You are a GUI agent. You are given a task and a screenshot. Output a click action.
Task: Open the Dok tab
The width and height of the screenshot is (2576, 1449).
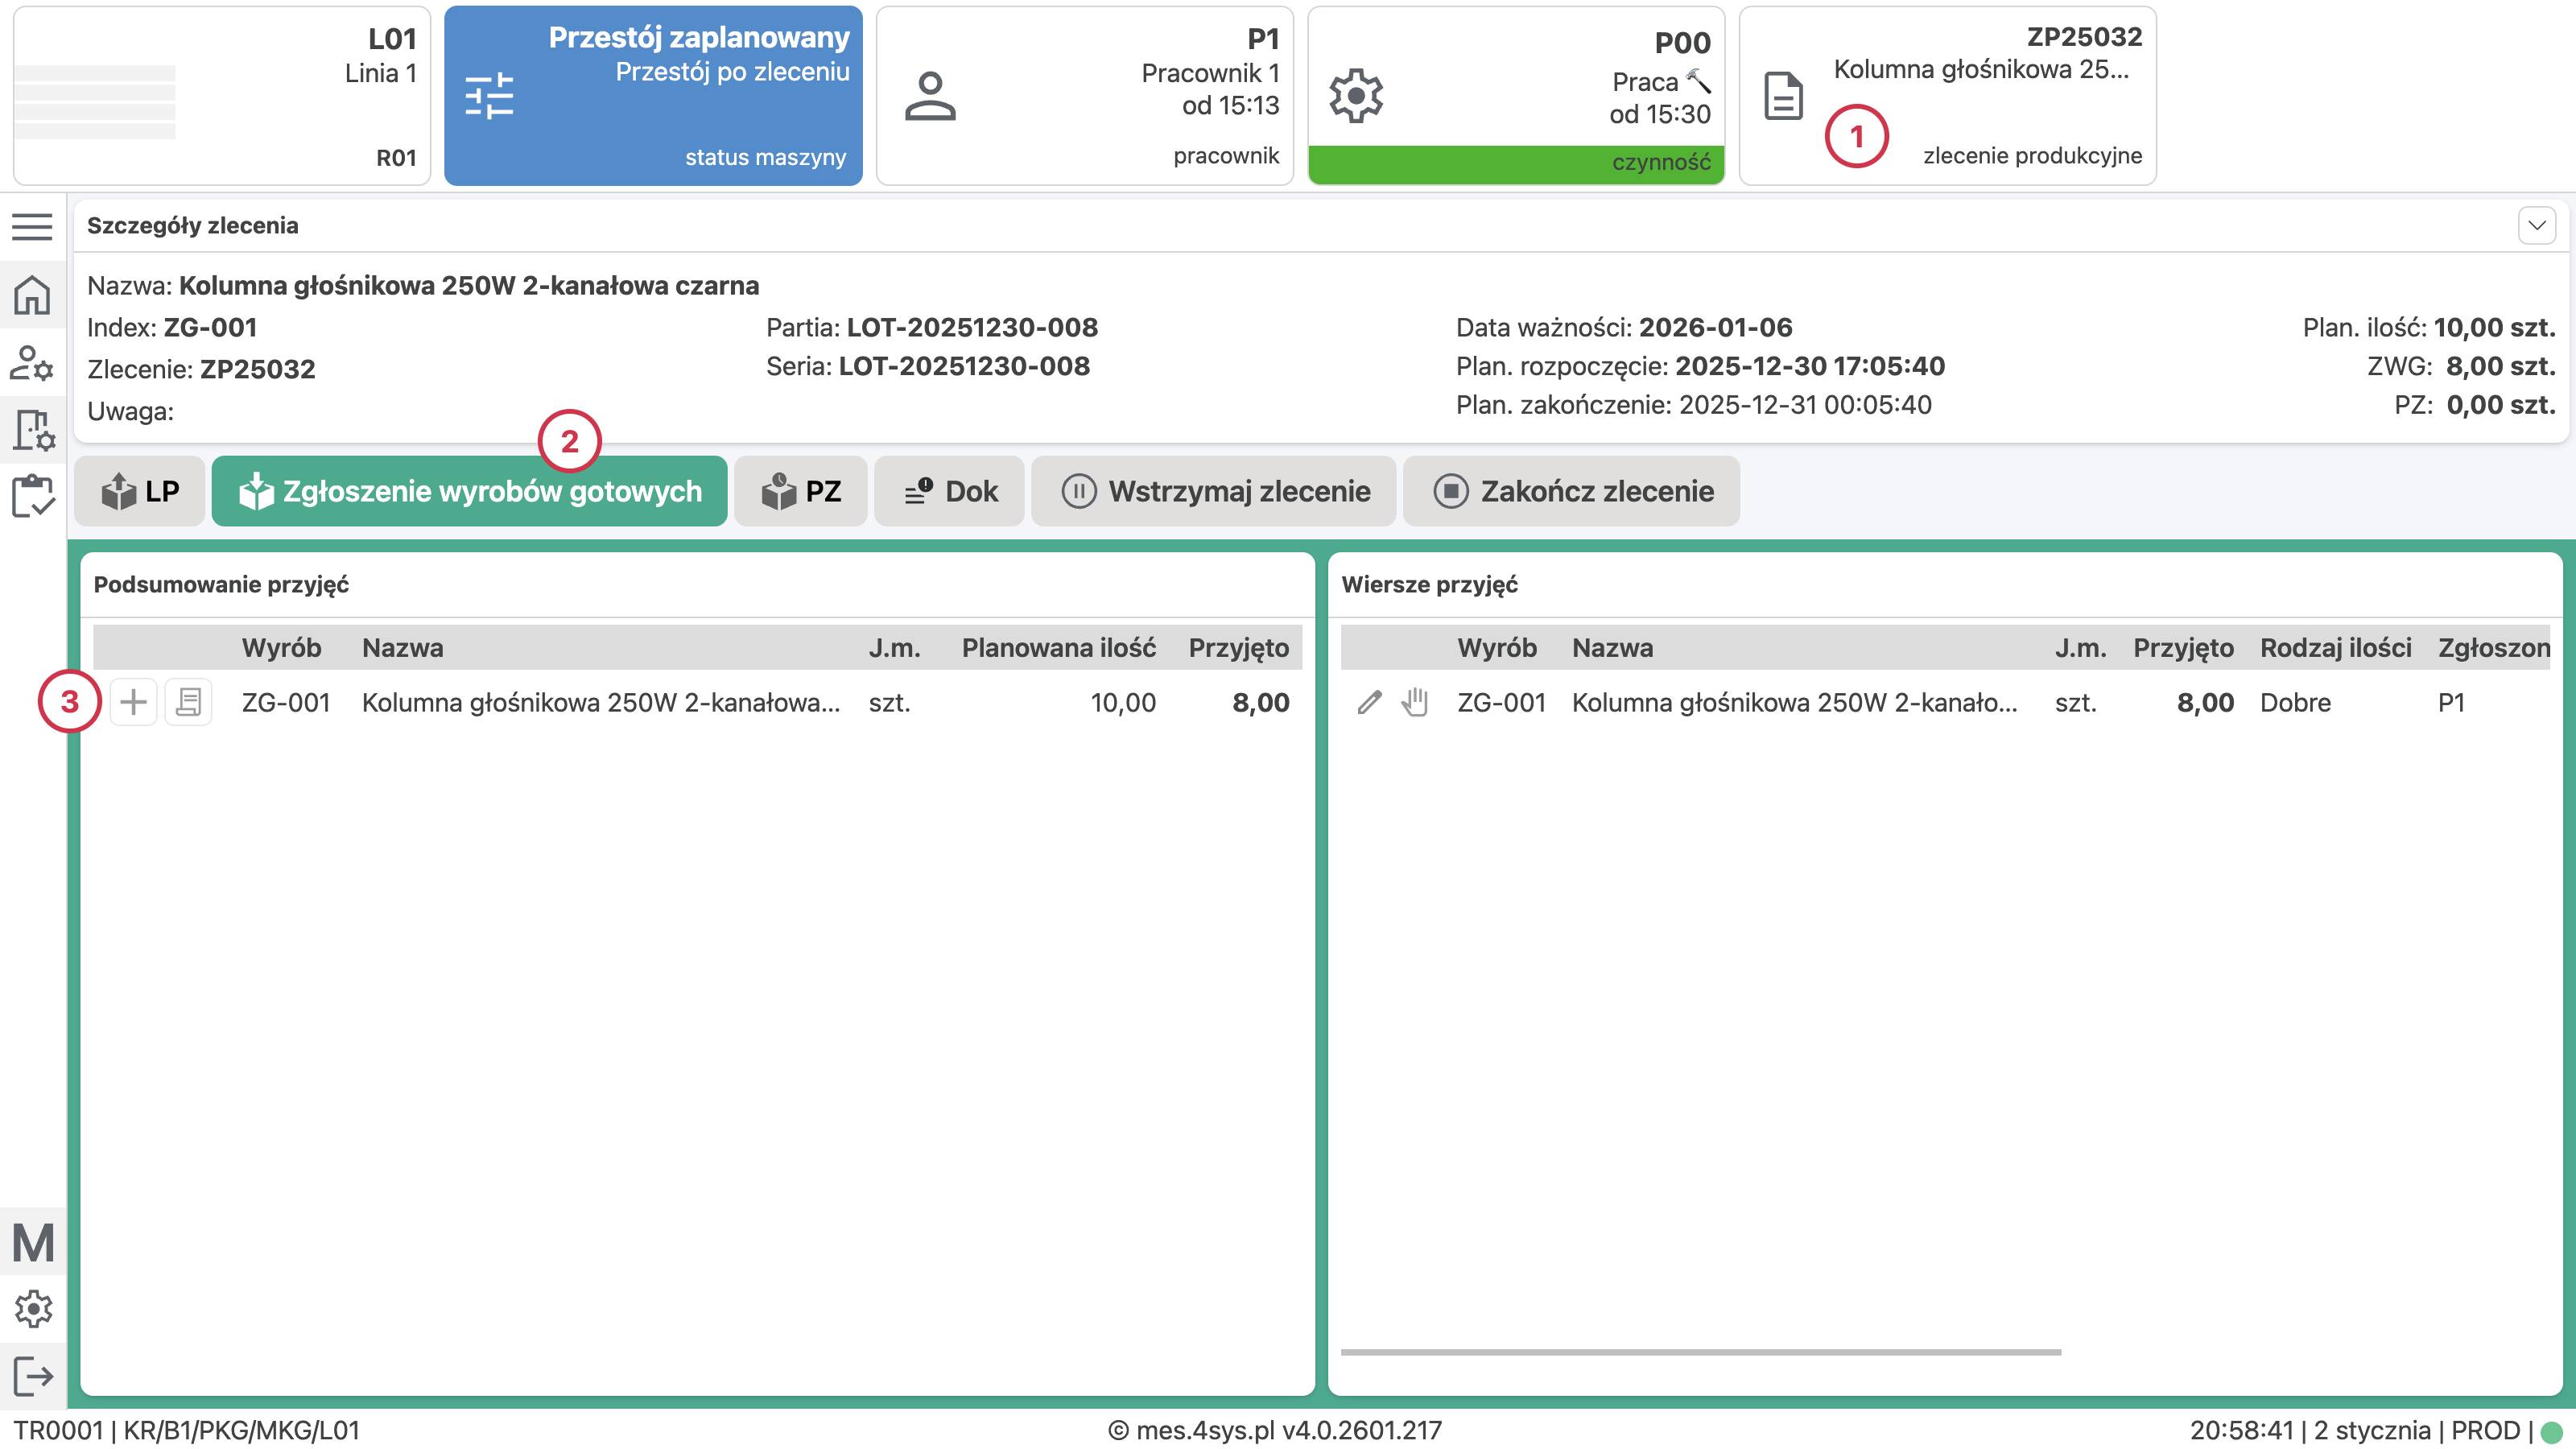pyautogui.click(x=949, y=491)
